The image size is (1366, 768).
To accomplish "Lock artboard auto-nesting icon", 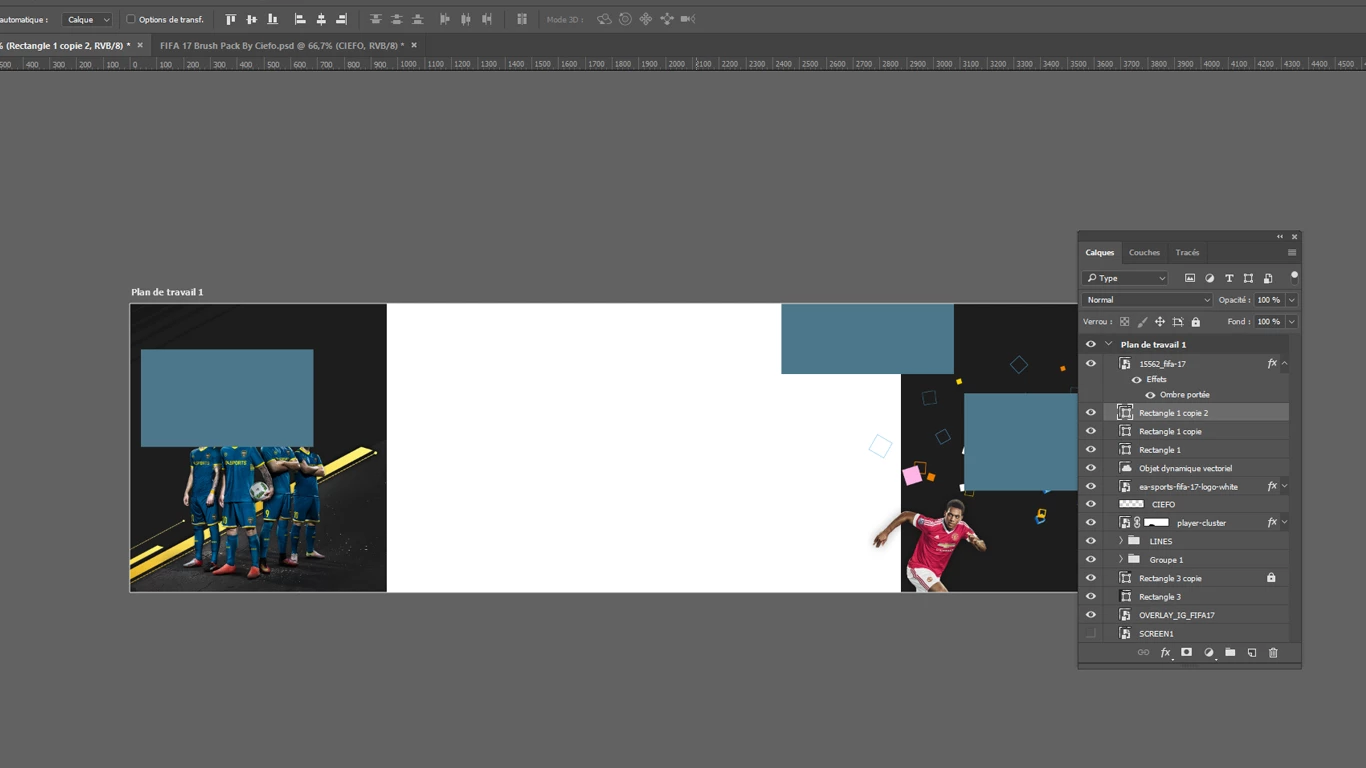I will click(1178, 322).
